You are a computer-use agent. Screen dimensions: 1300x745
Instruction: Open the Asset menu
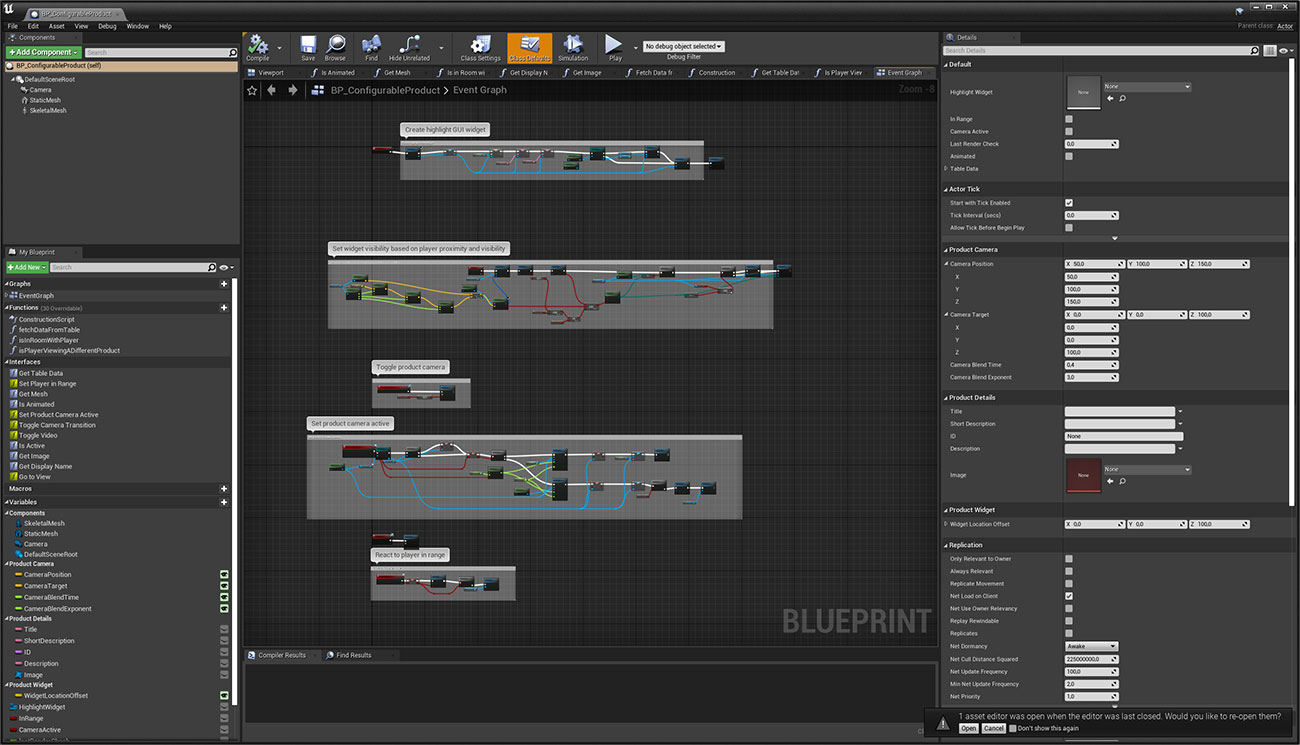[57, 26]
